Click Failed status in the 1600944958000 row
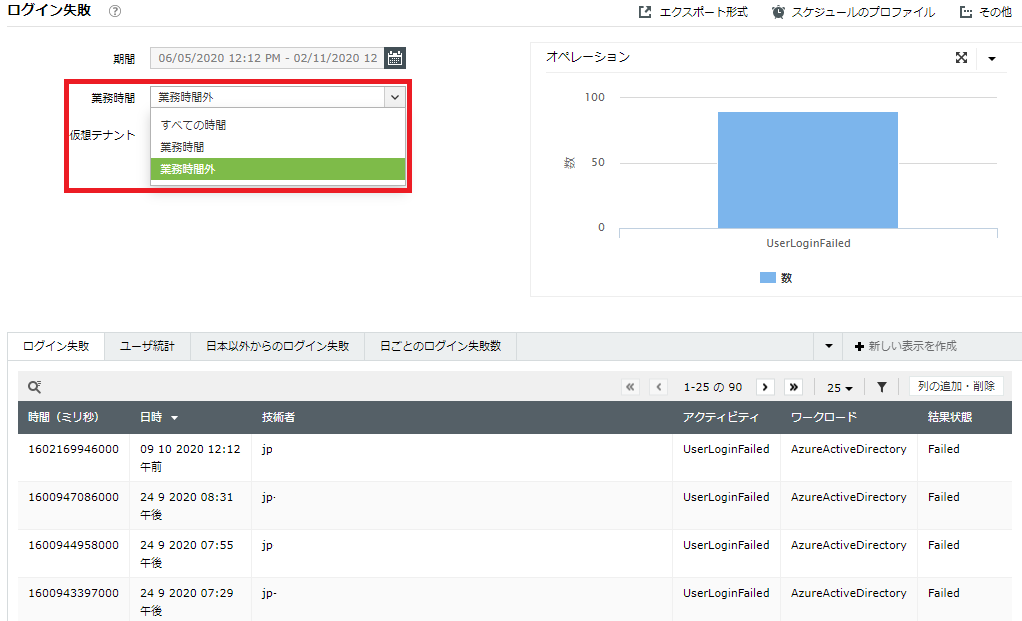1022x621 pixels. (944, 545)
